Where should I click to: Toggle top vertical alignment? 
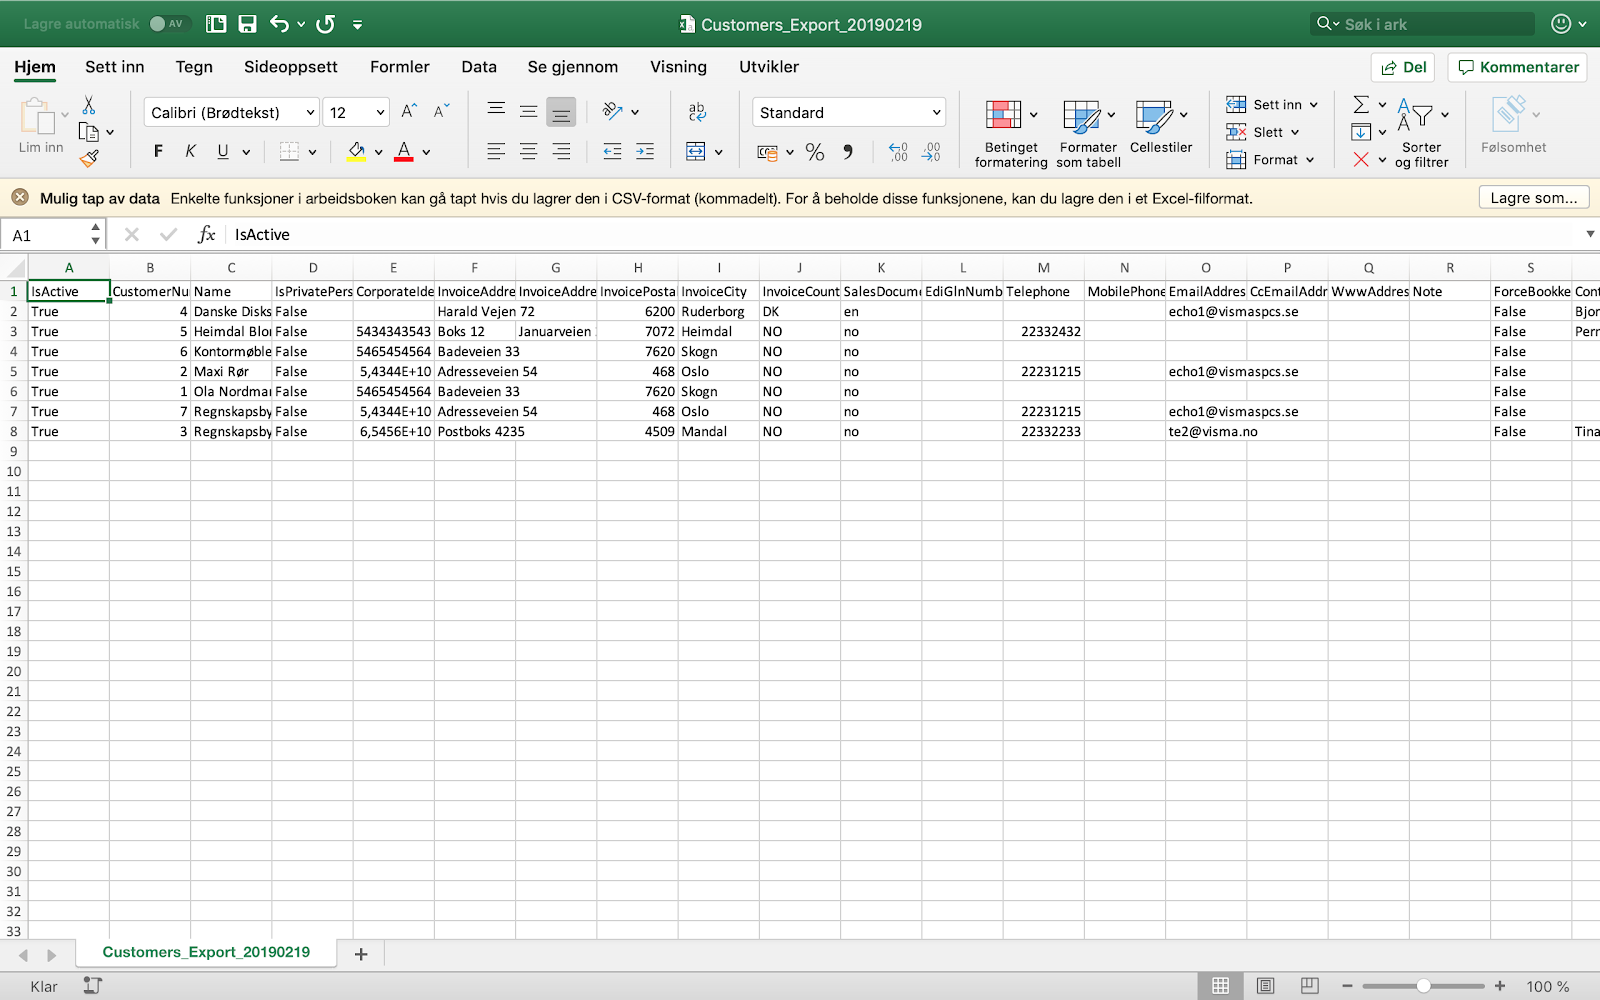coord(496,111)
